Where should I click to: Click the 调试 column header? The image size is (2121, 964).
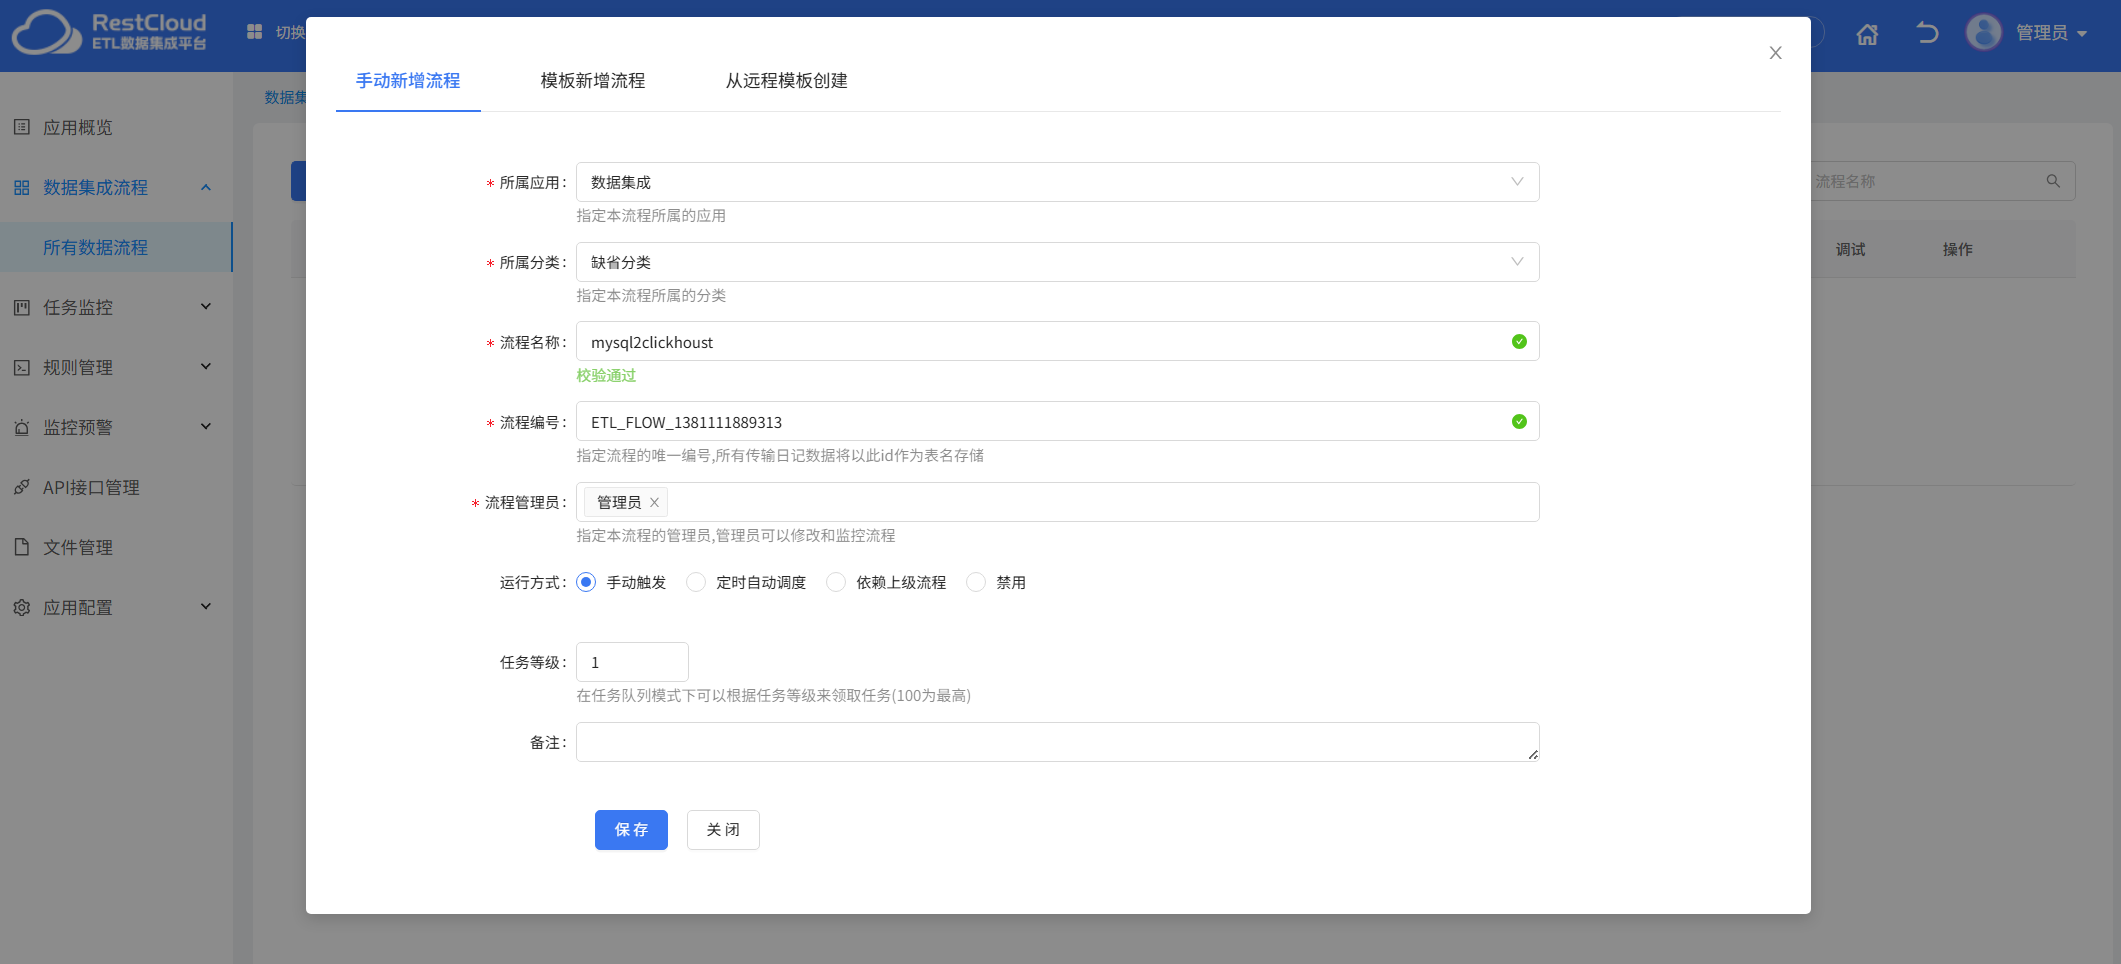point(1850,249)
